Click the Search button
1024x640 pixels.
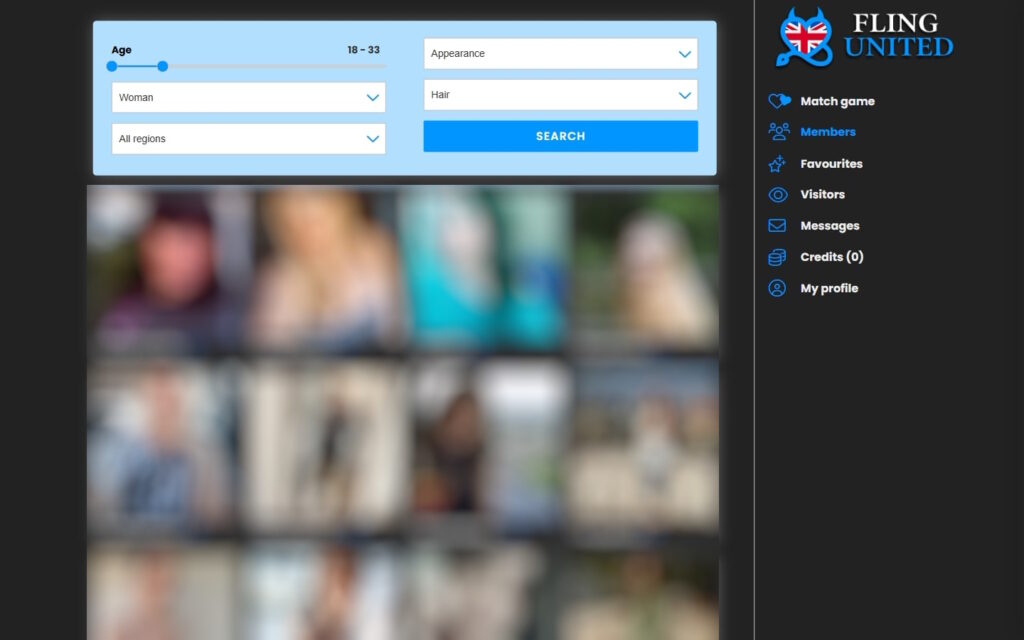(560, 136)
